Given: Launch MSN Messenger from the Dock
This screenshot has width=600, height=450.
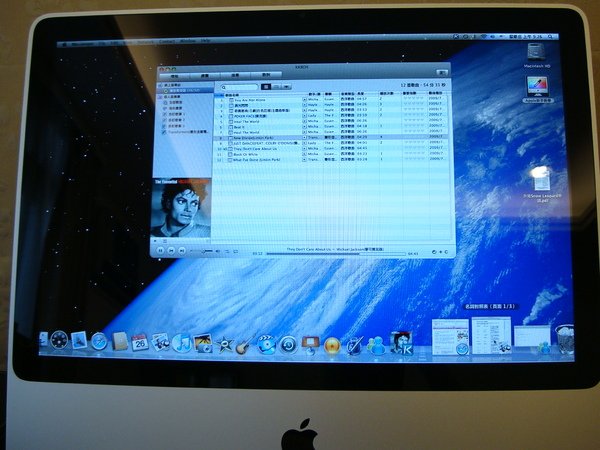Looking at the screenshot, I should pos(377,346).
